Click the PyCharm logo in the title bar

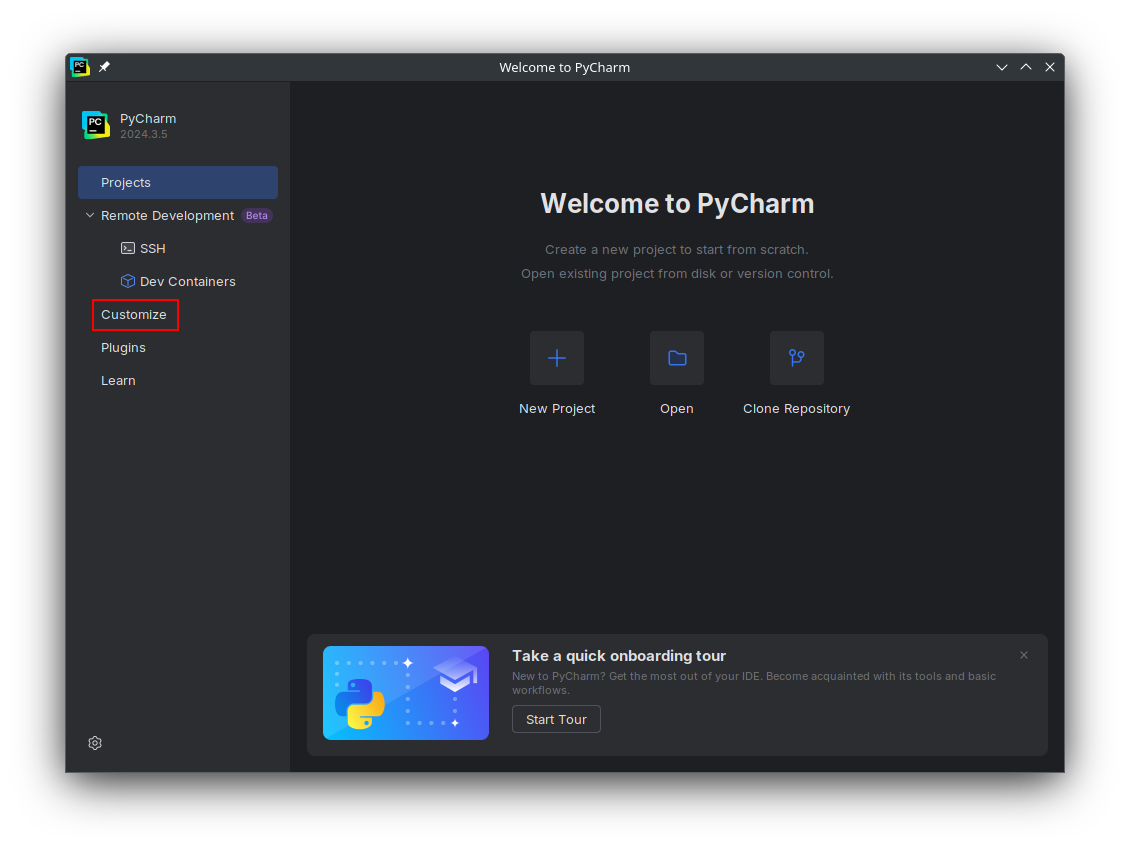coord(80,67)
